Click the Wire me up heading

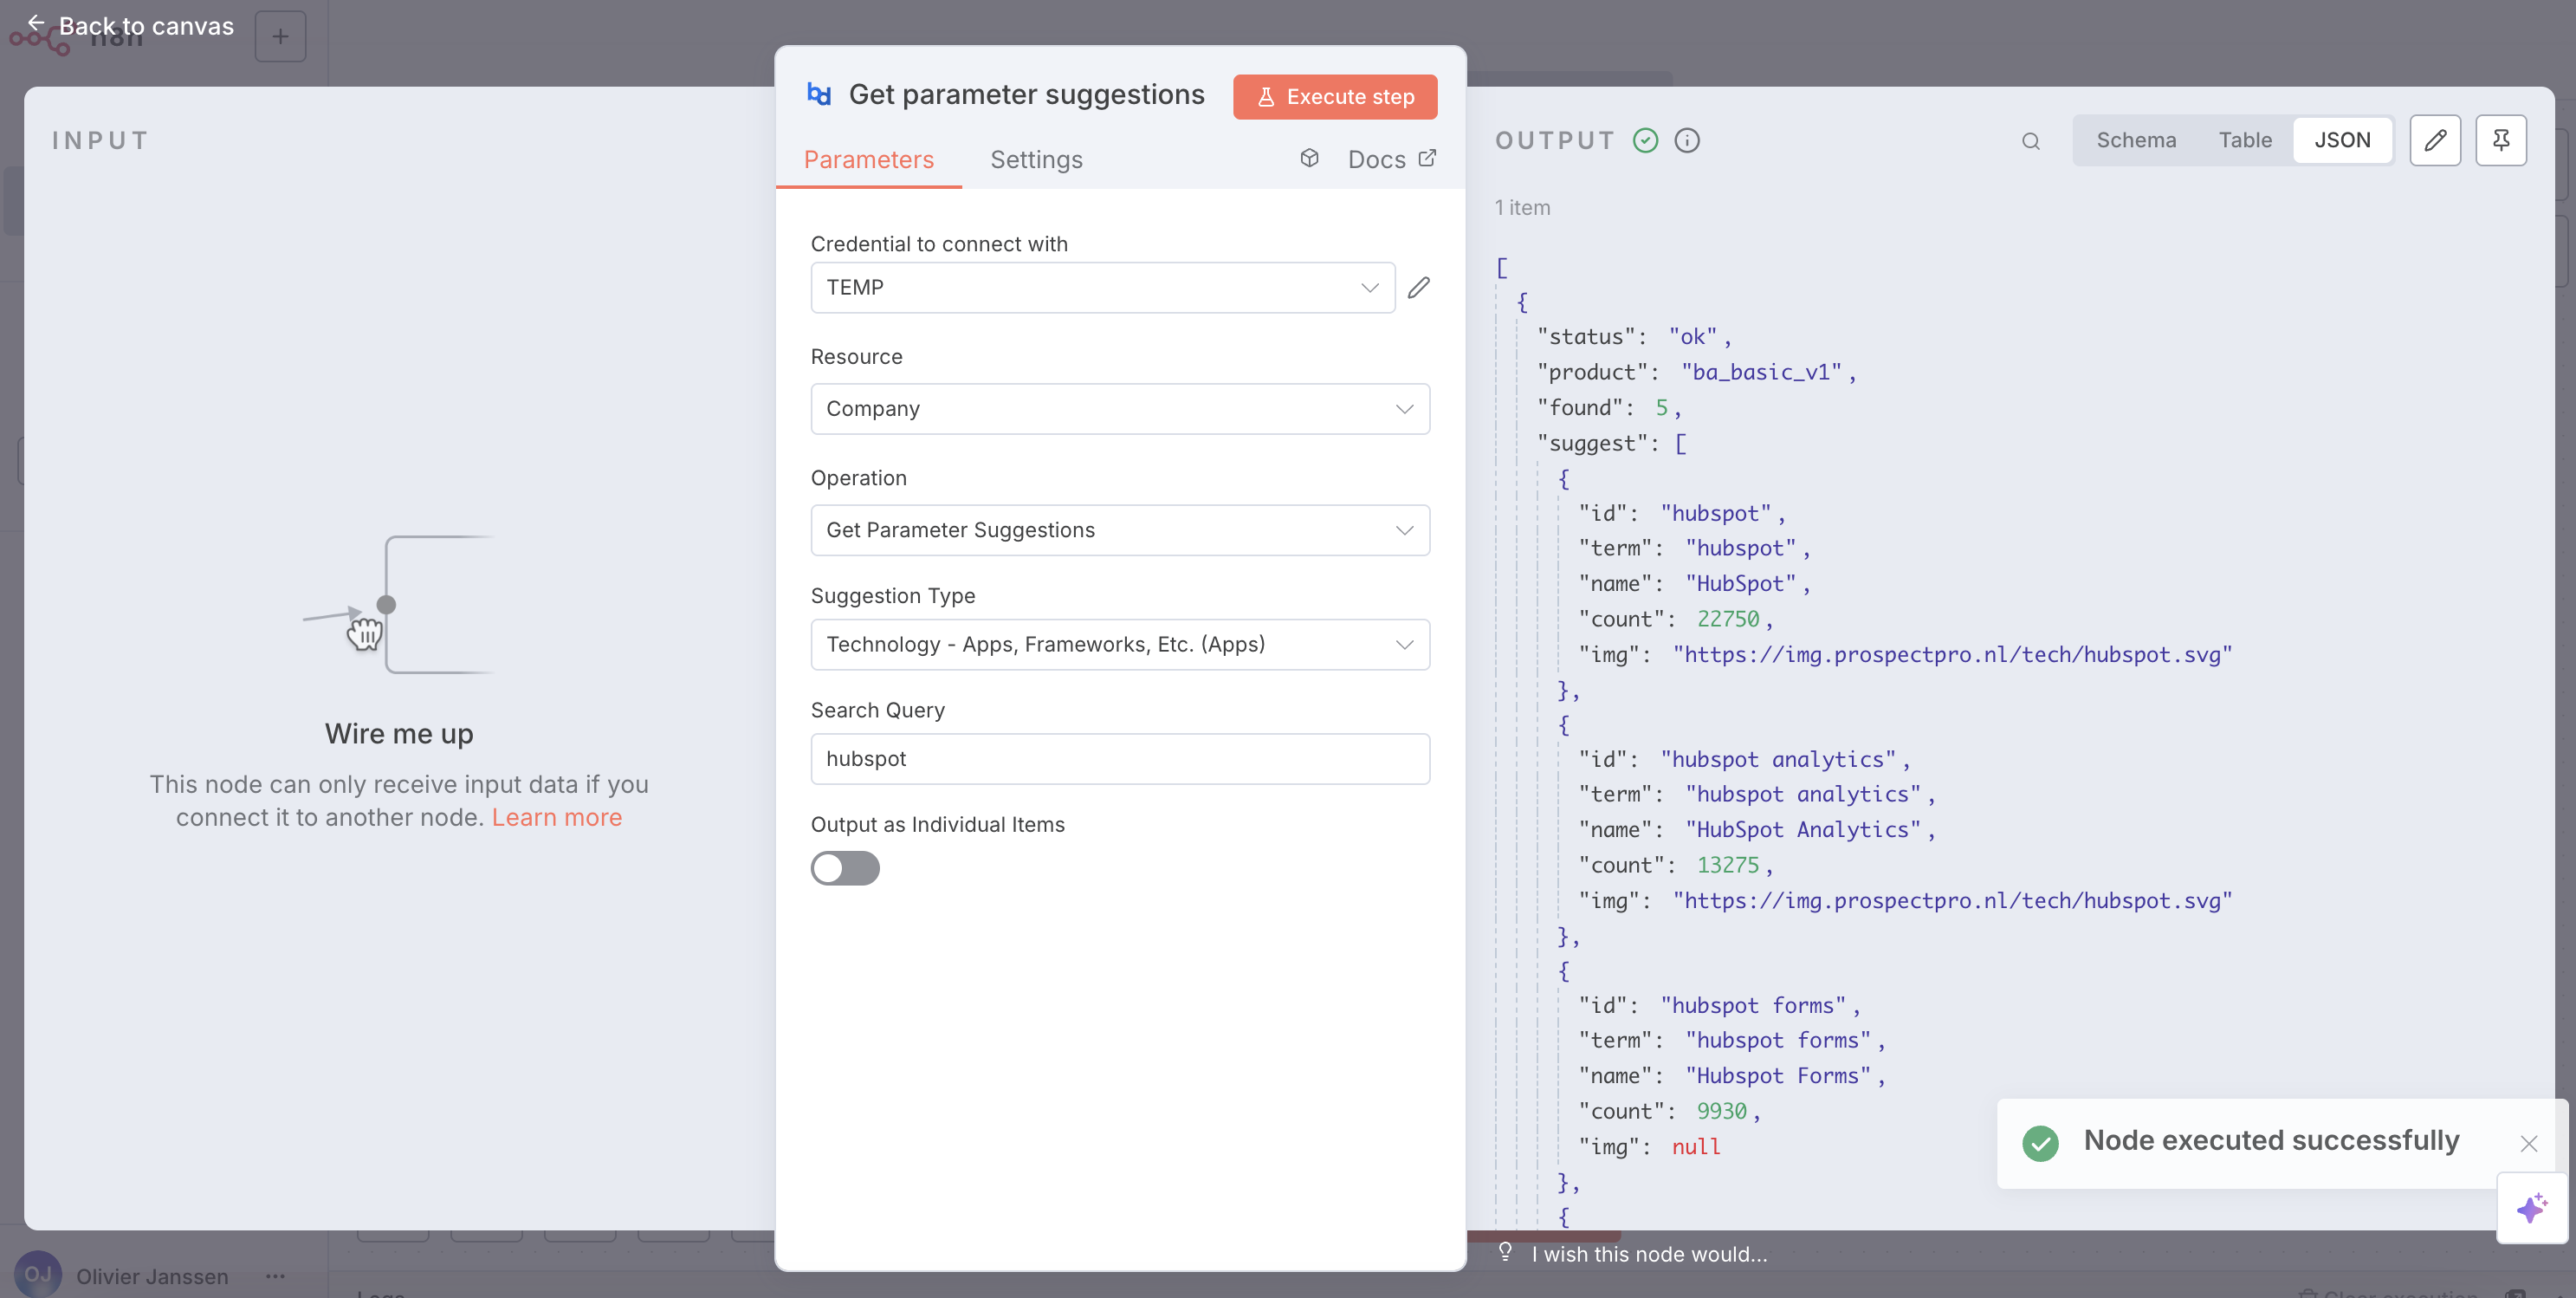tap(399, 734)
